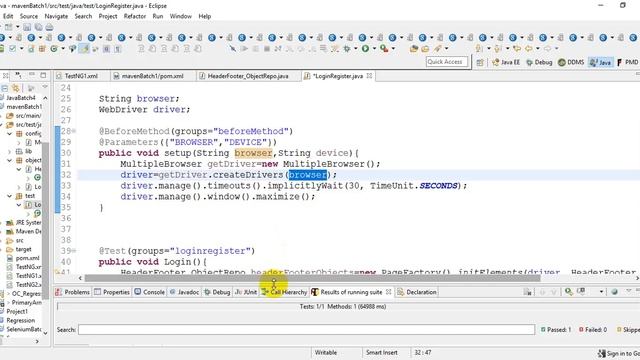640x360 pixels.
Task: Close the LoginRegister.java editor tab
Action: point(369,76)
